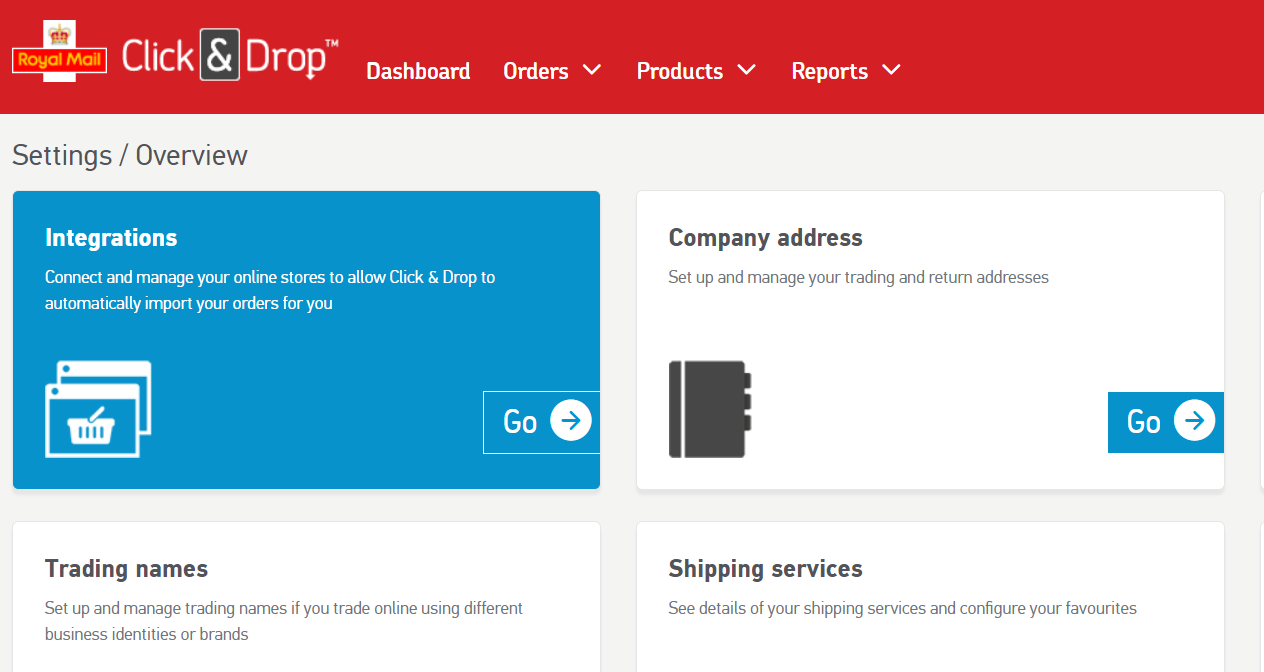This screenshot has width=1264, height=672.
Task: Click the Click & Drop logo
Action: 230,55
